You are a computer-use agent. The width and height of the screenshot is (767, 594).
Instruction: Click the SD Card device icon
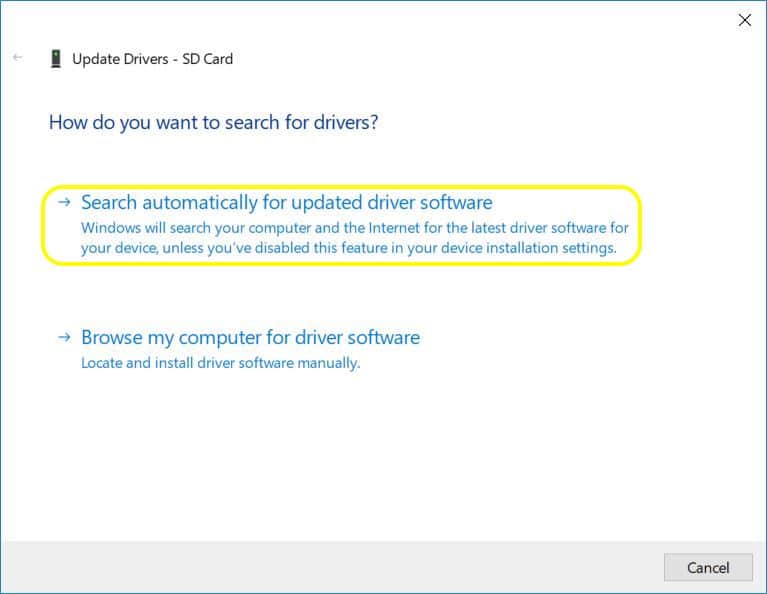55,59
